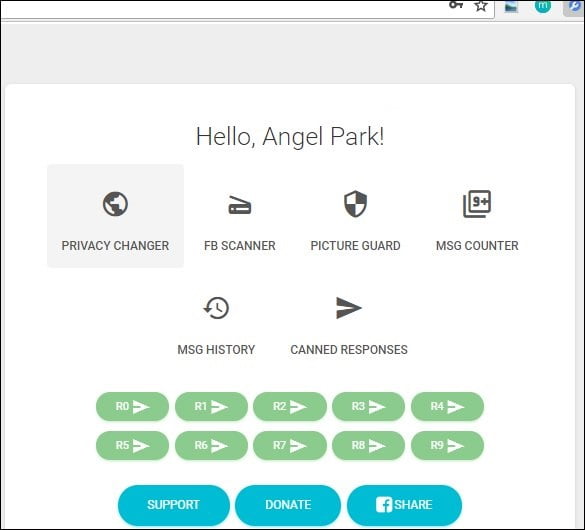
Task: Open the picture extension icon in the toolbar
Action: (511, 6)
